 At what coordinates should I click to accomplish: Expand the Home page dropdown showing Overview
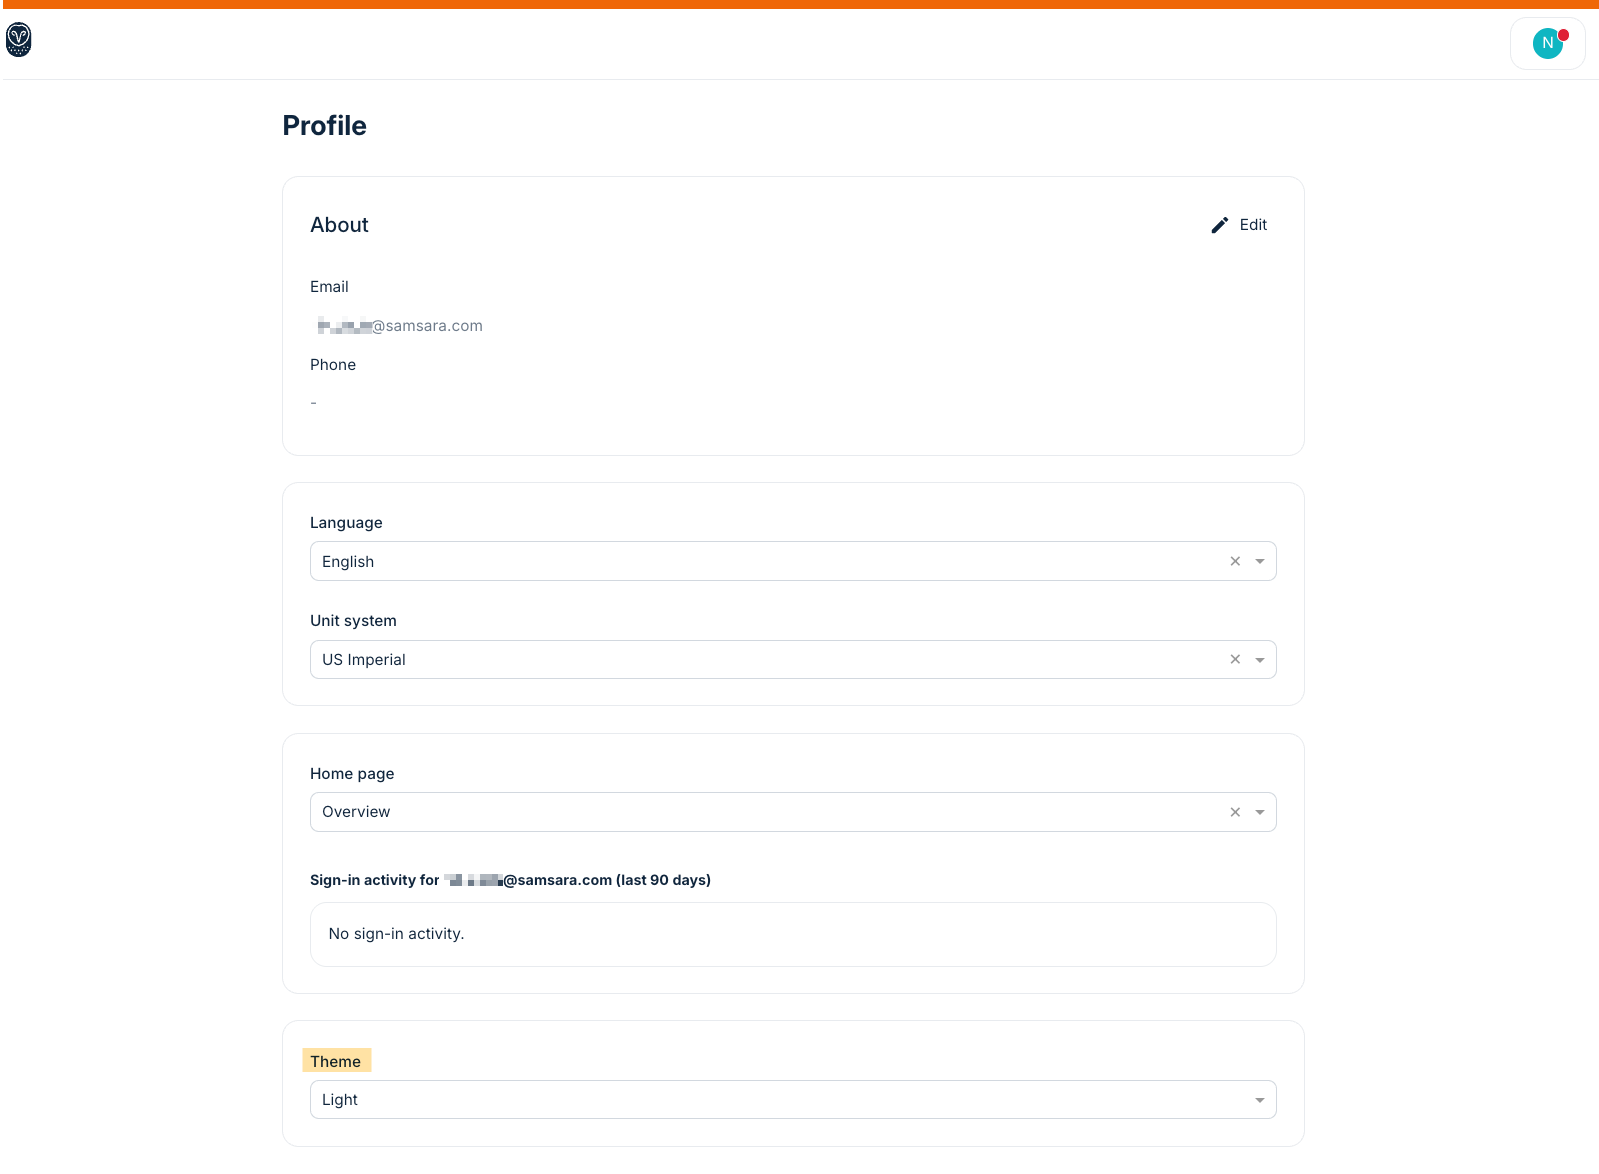click(x=1259, y=811)
